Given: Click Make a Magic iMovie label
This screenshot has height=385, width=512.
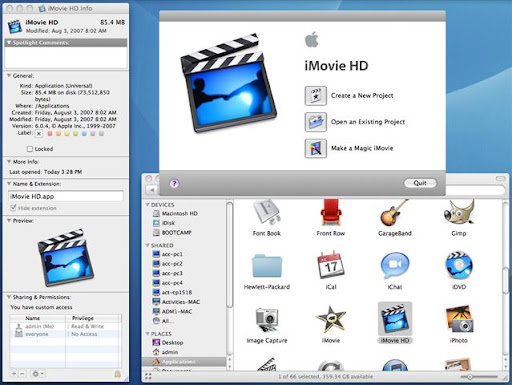Looking at the screenshot, I should pos(362,148).
